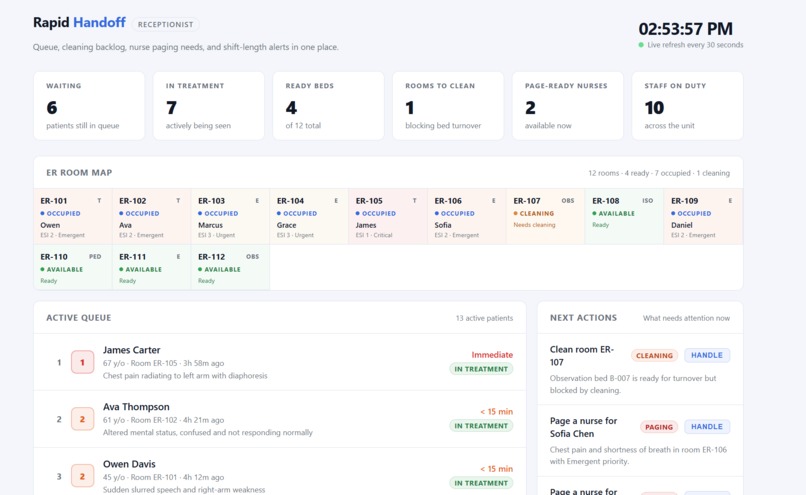
Task: Click "Clean room ER-107" action title
Action: 582,356
